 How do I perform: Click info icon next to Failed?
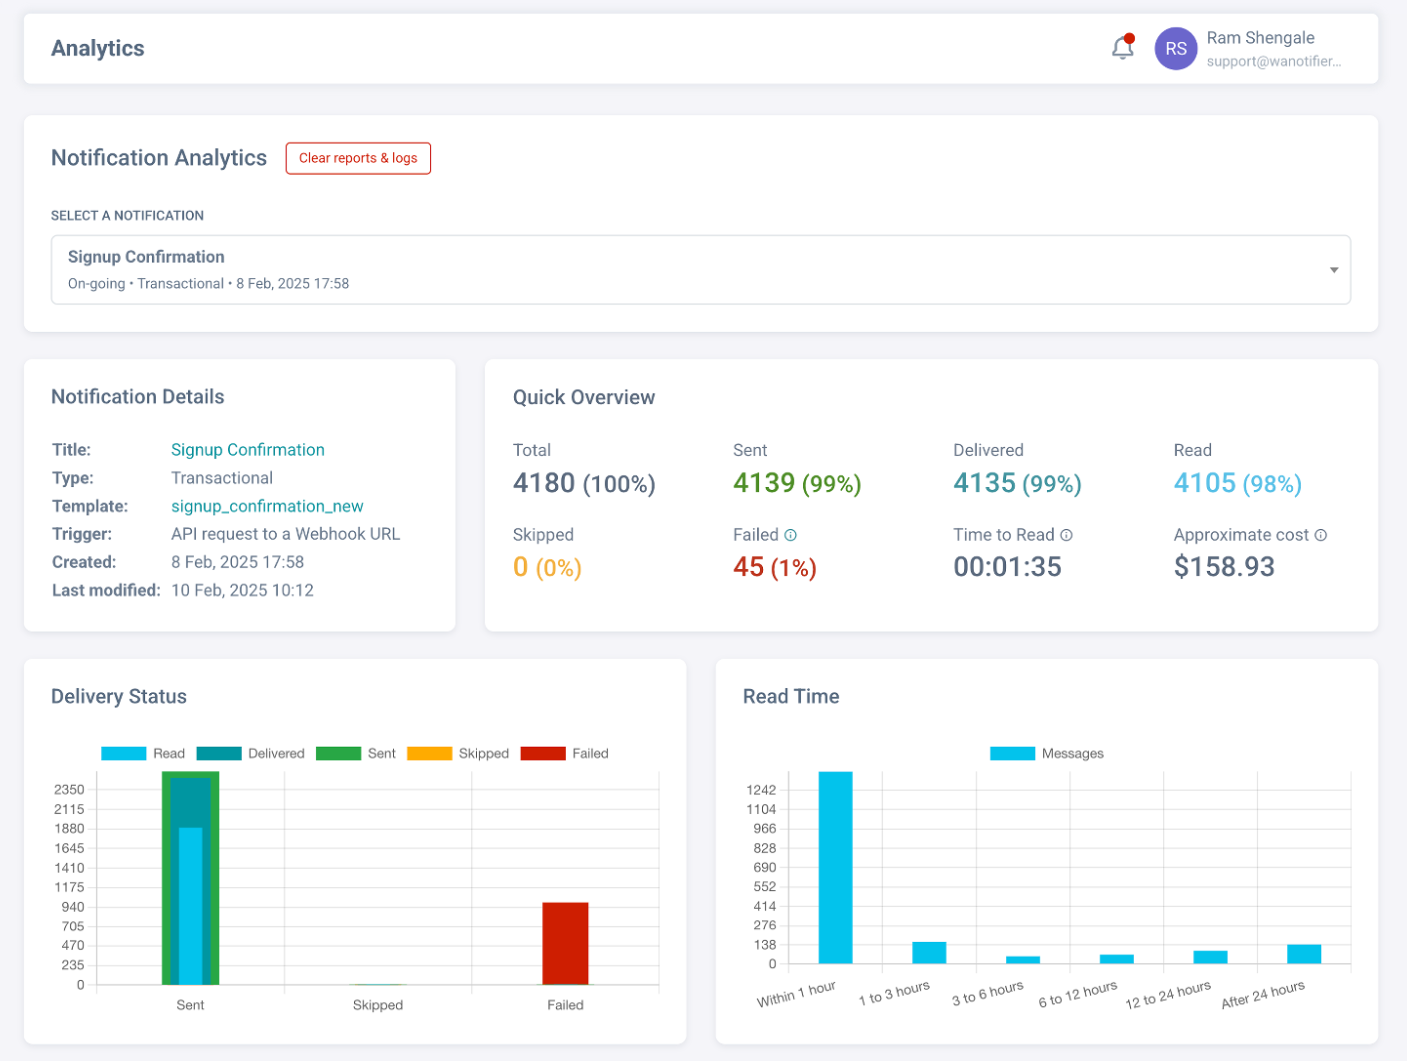(790, 535)
